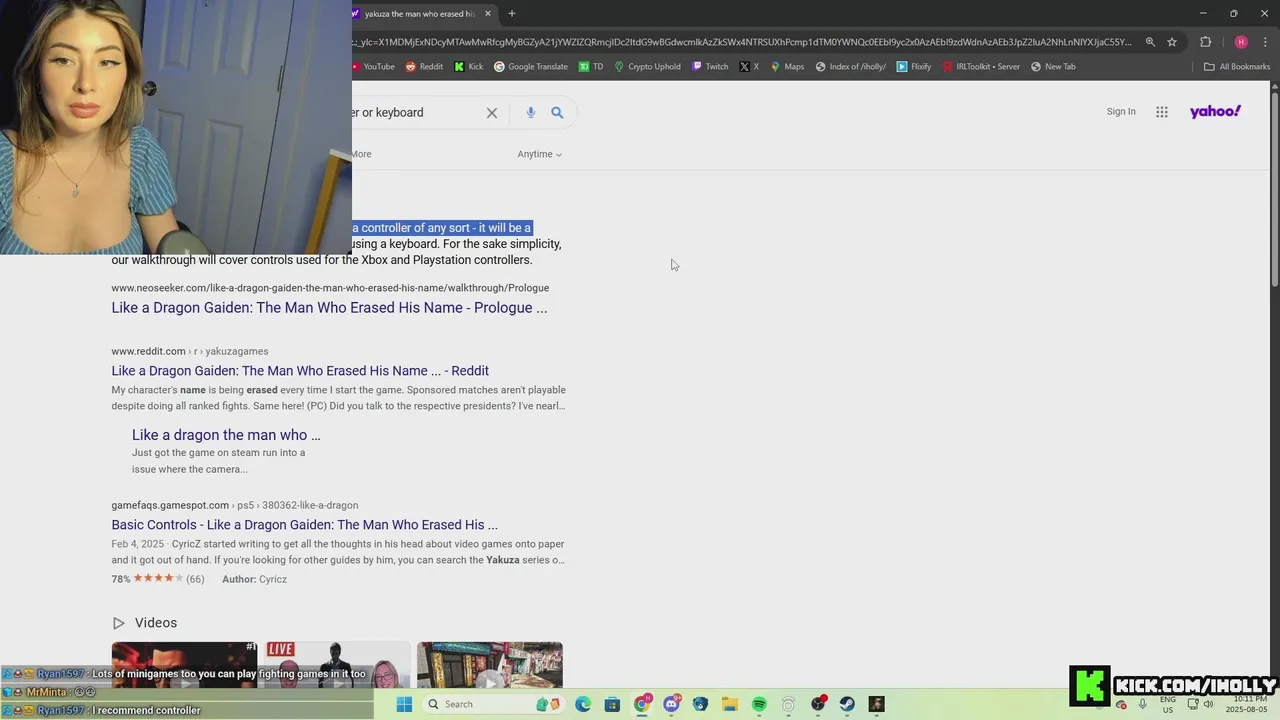Open the Anytime time filter dropdown

[540, 154]
